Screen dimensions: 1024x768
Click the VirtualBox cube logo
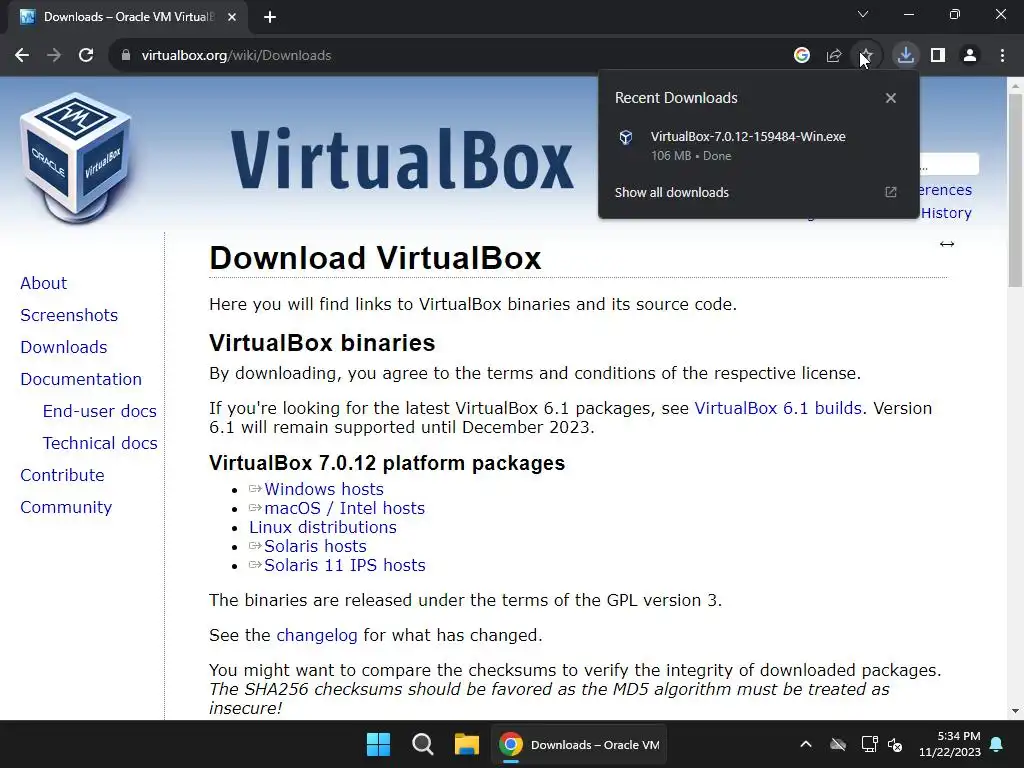pos(76,157)
